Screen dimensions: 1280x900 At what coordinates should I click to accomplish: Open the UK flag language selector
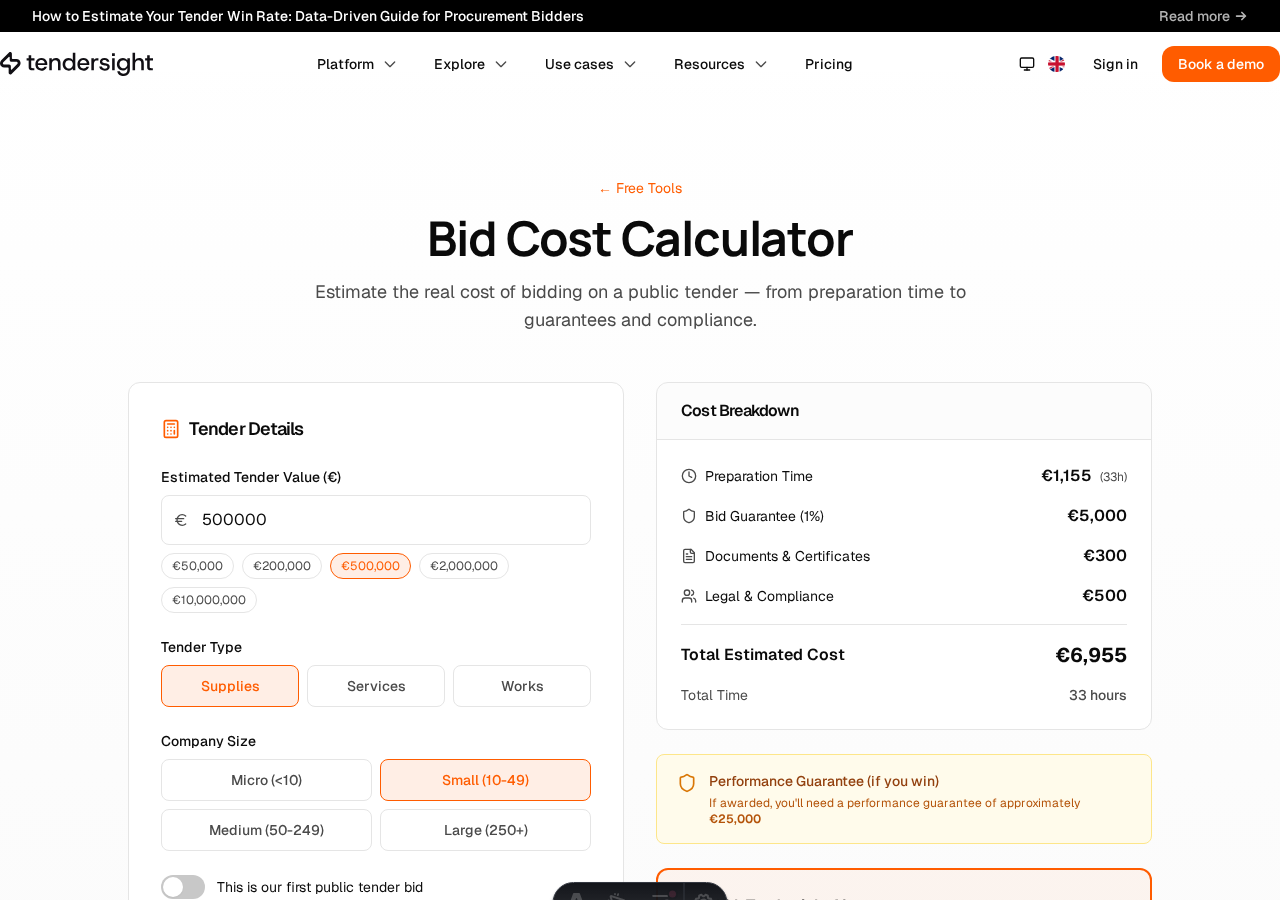[1056, 64]
